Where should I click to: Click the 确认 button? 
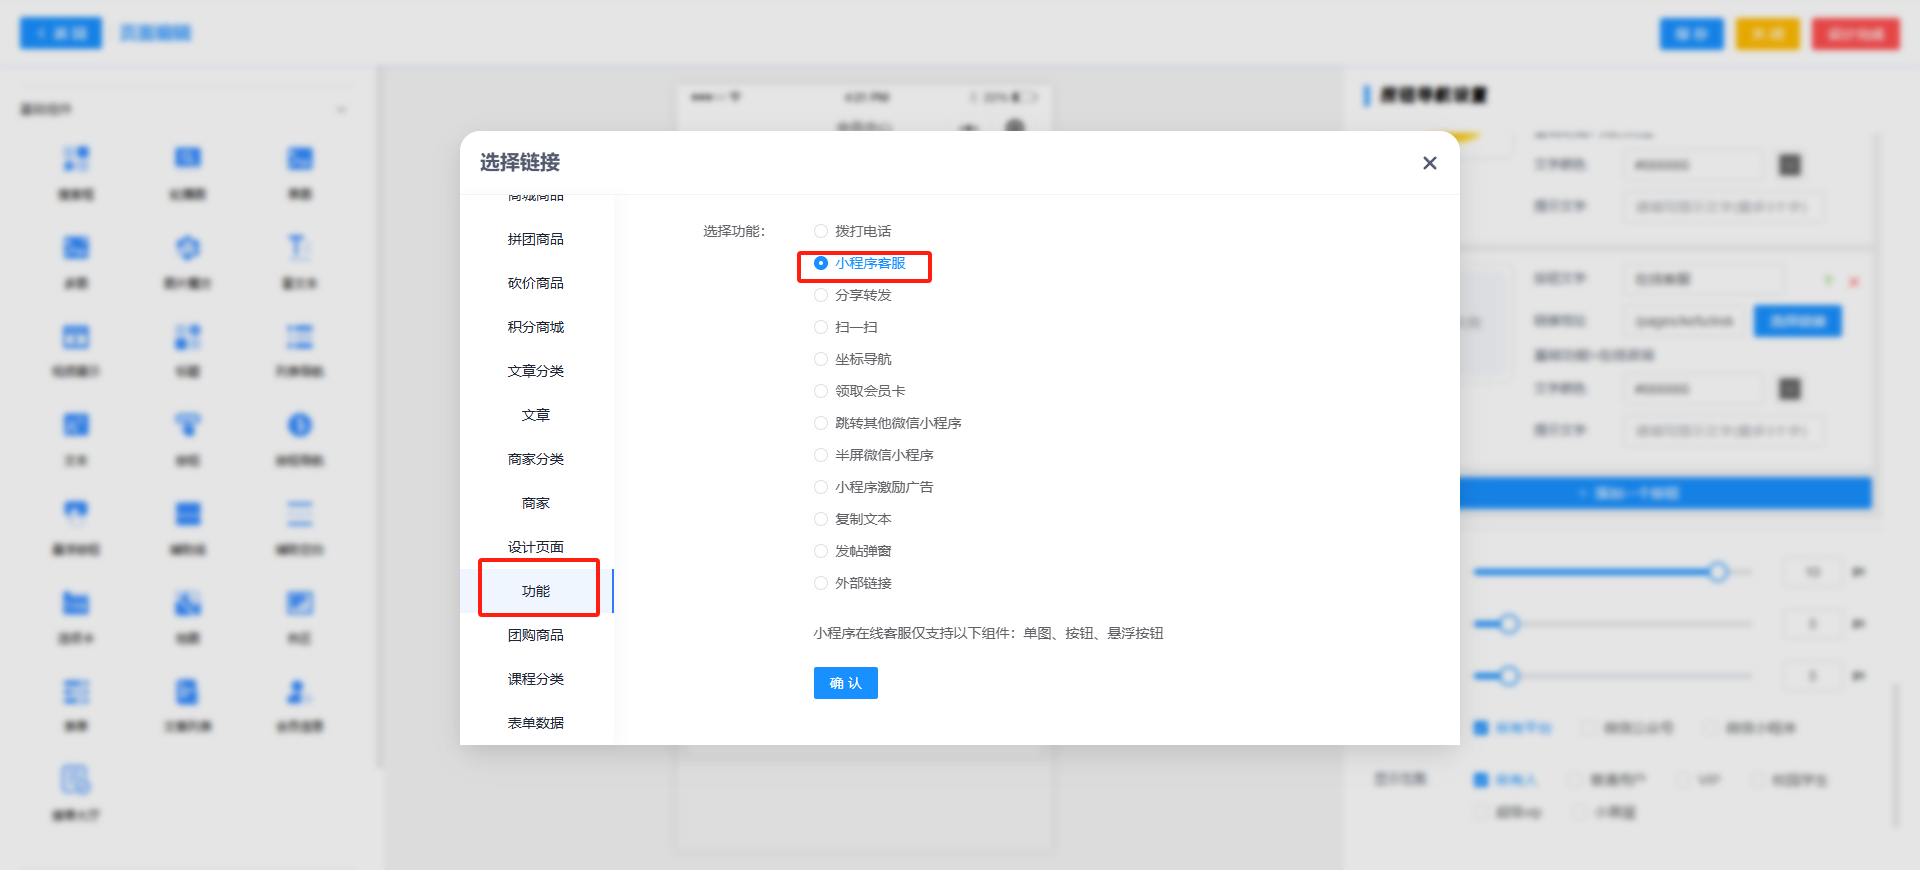pos(845,683)
